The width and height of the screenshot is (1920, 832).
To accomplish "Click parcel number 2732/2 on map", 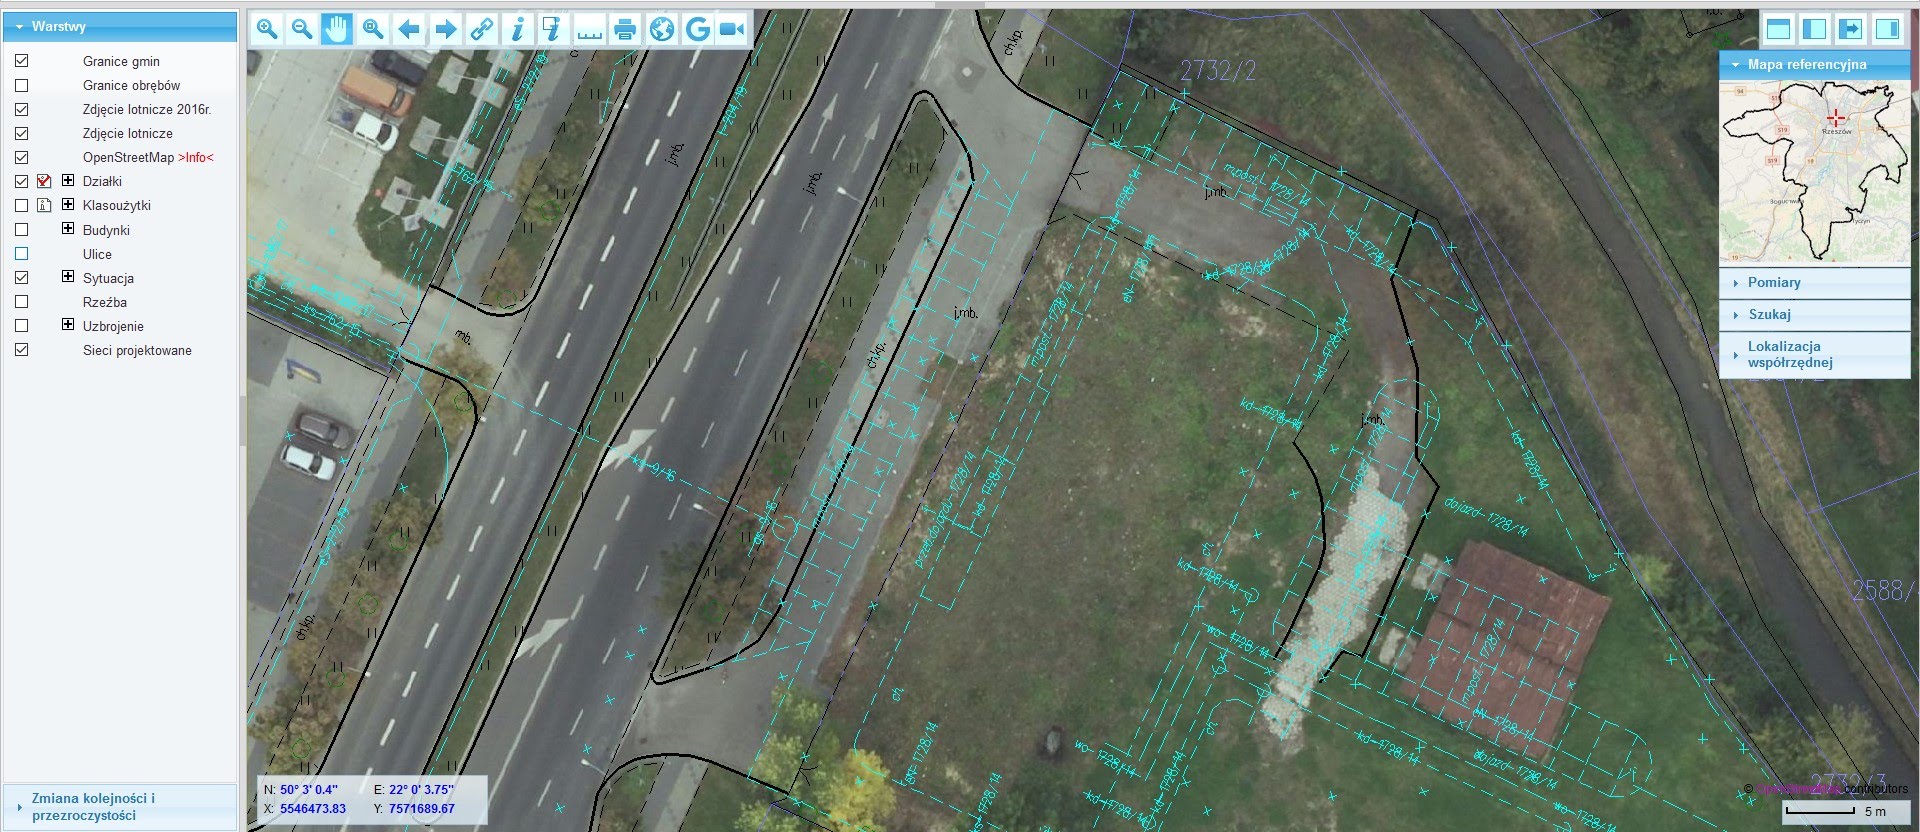I will click(x=1217, y=70).
